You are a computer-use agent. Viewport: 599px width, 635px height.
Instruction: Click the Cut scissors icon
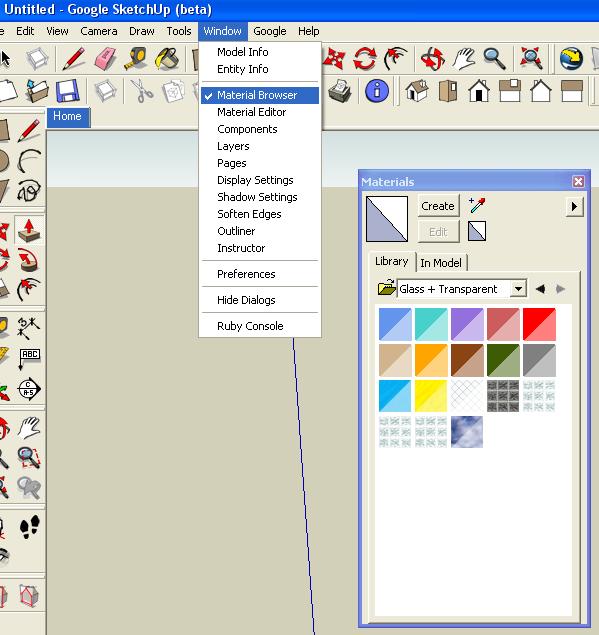(x=141, y=91)
